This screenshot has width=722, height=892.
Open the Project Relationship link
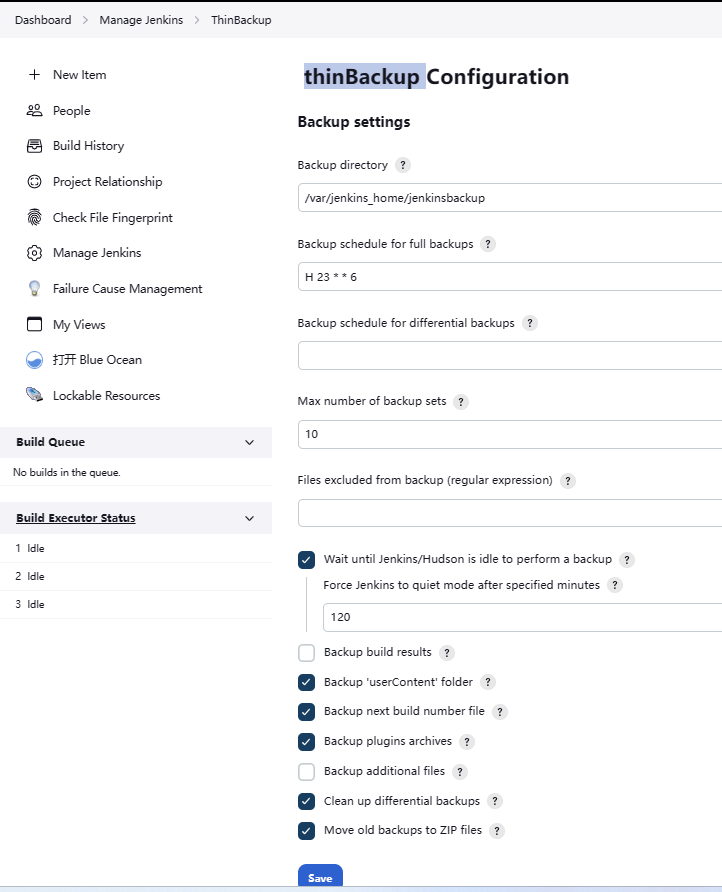pos(108,181)
